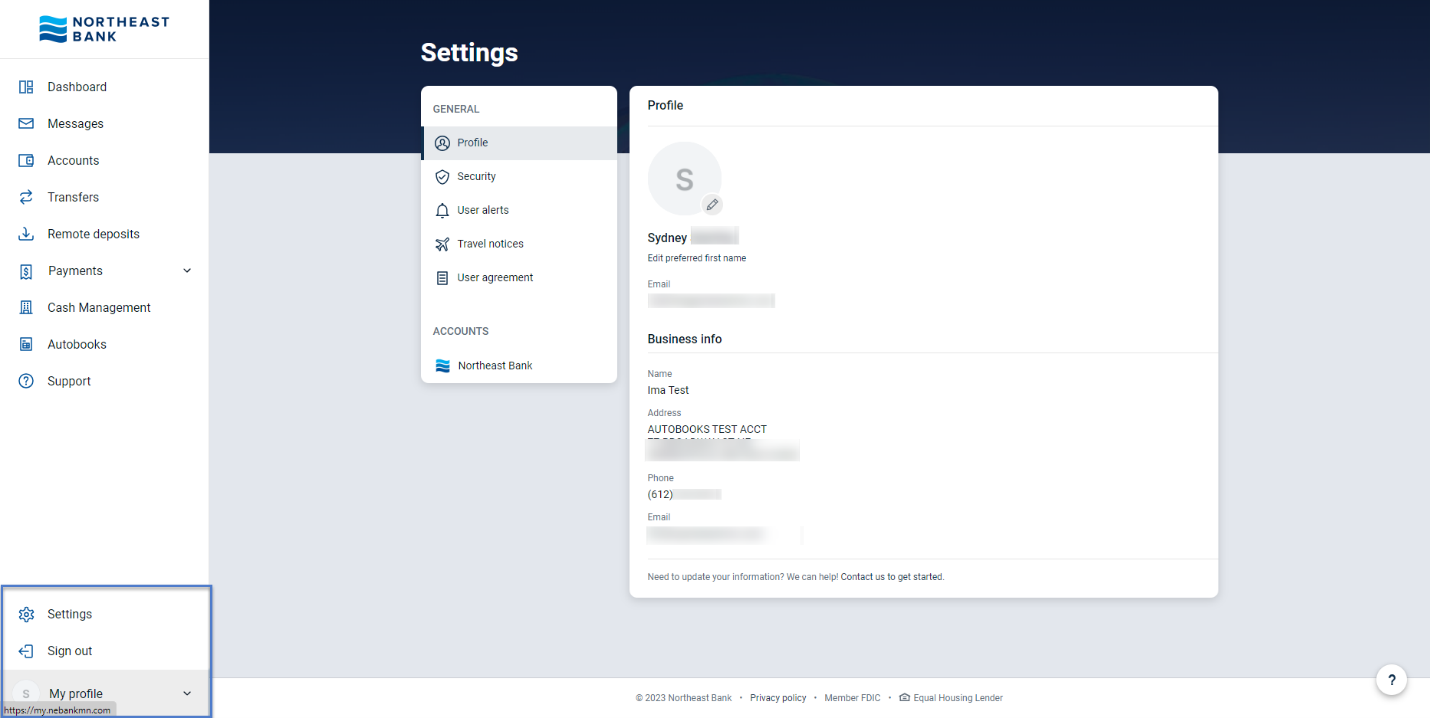Click the Support question icon
Viewport: 1430px width, 718px height.
coord(27,381)
